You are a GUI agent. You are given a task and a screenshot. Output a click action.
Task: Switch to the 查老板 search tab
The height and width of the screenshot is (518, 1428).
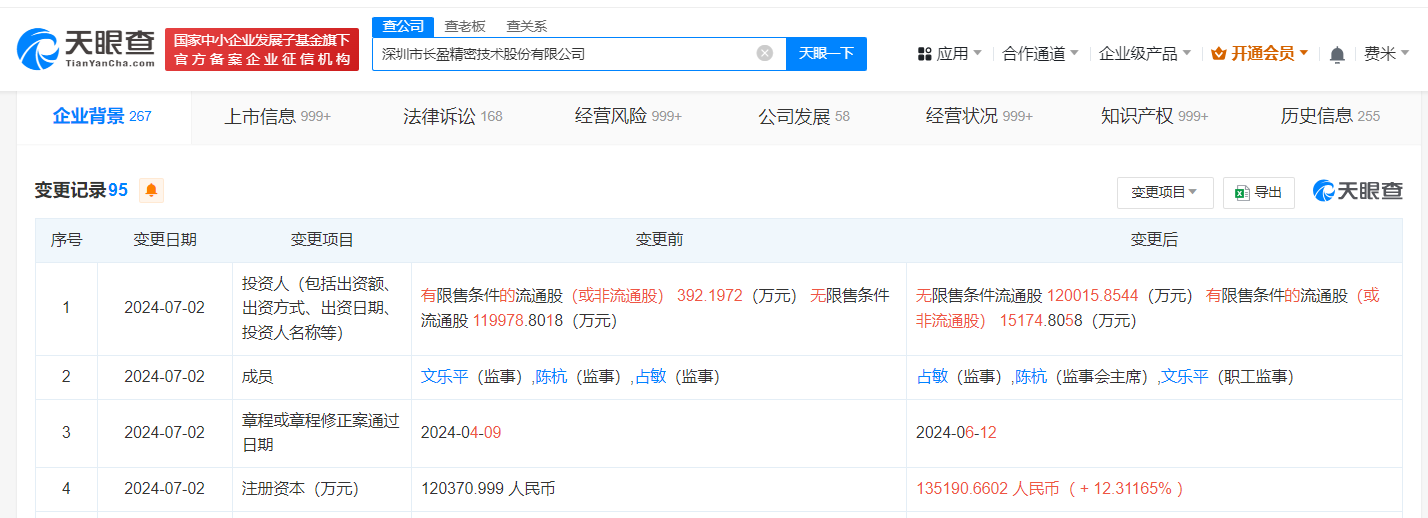click(x=465, y=26)
